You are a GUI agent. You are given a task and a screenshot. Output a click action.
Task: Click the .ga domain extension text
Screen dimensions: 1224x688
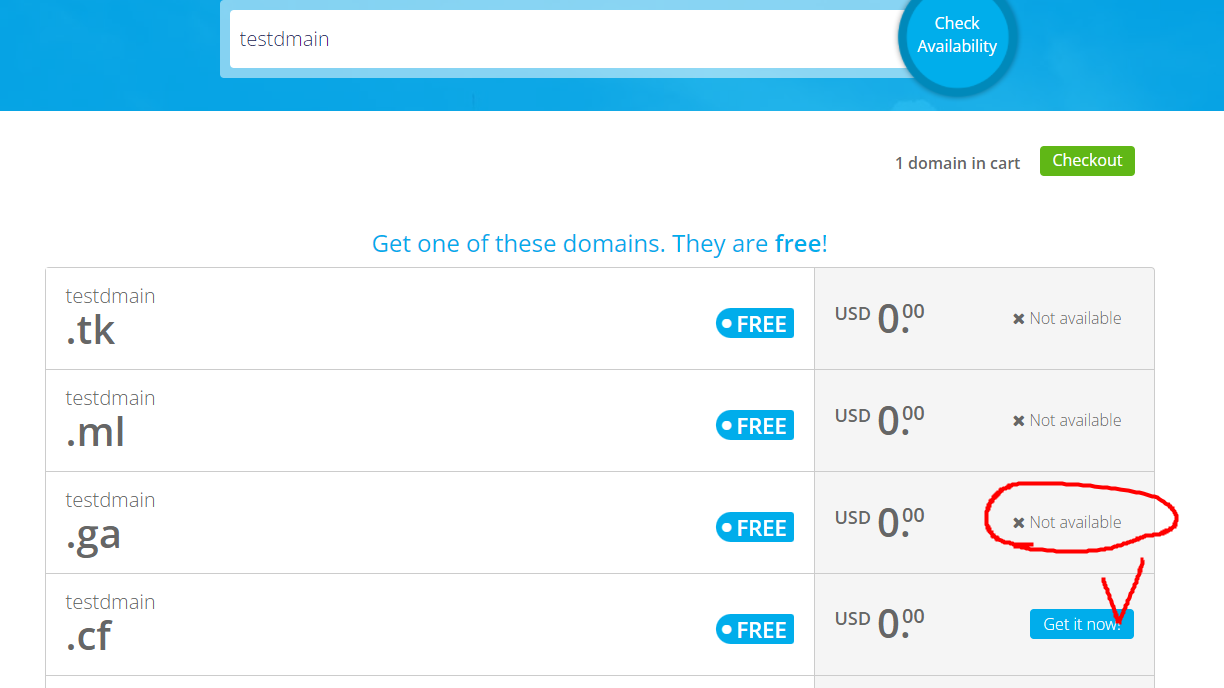click(x=94, y=536)
